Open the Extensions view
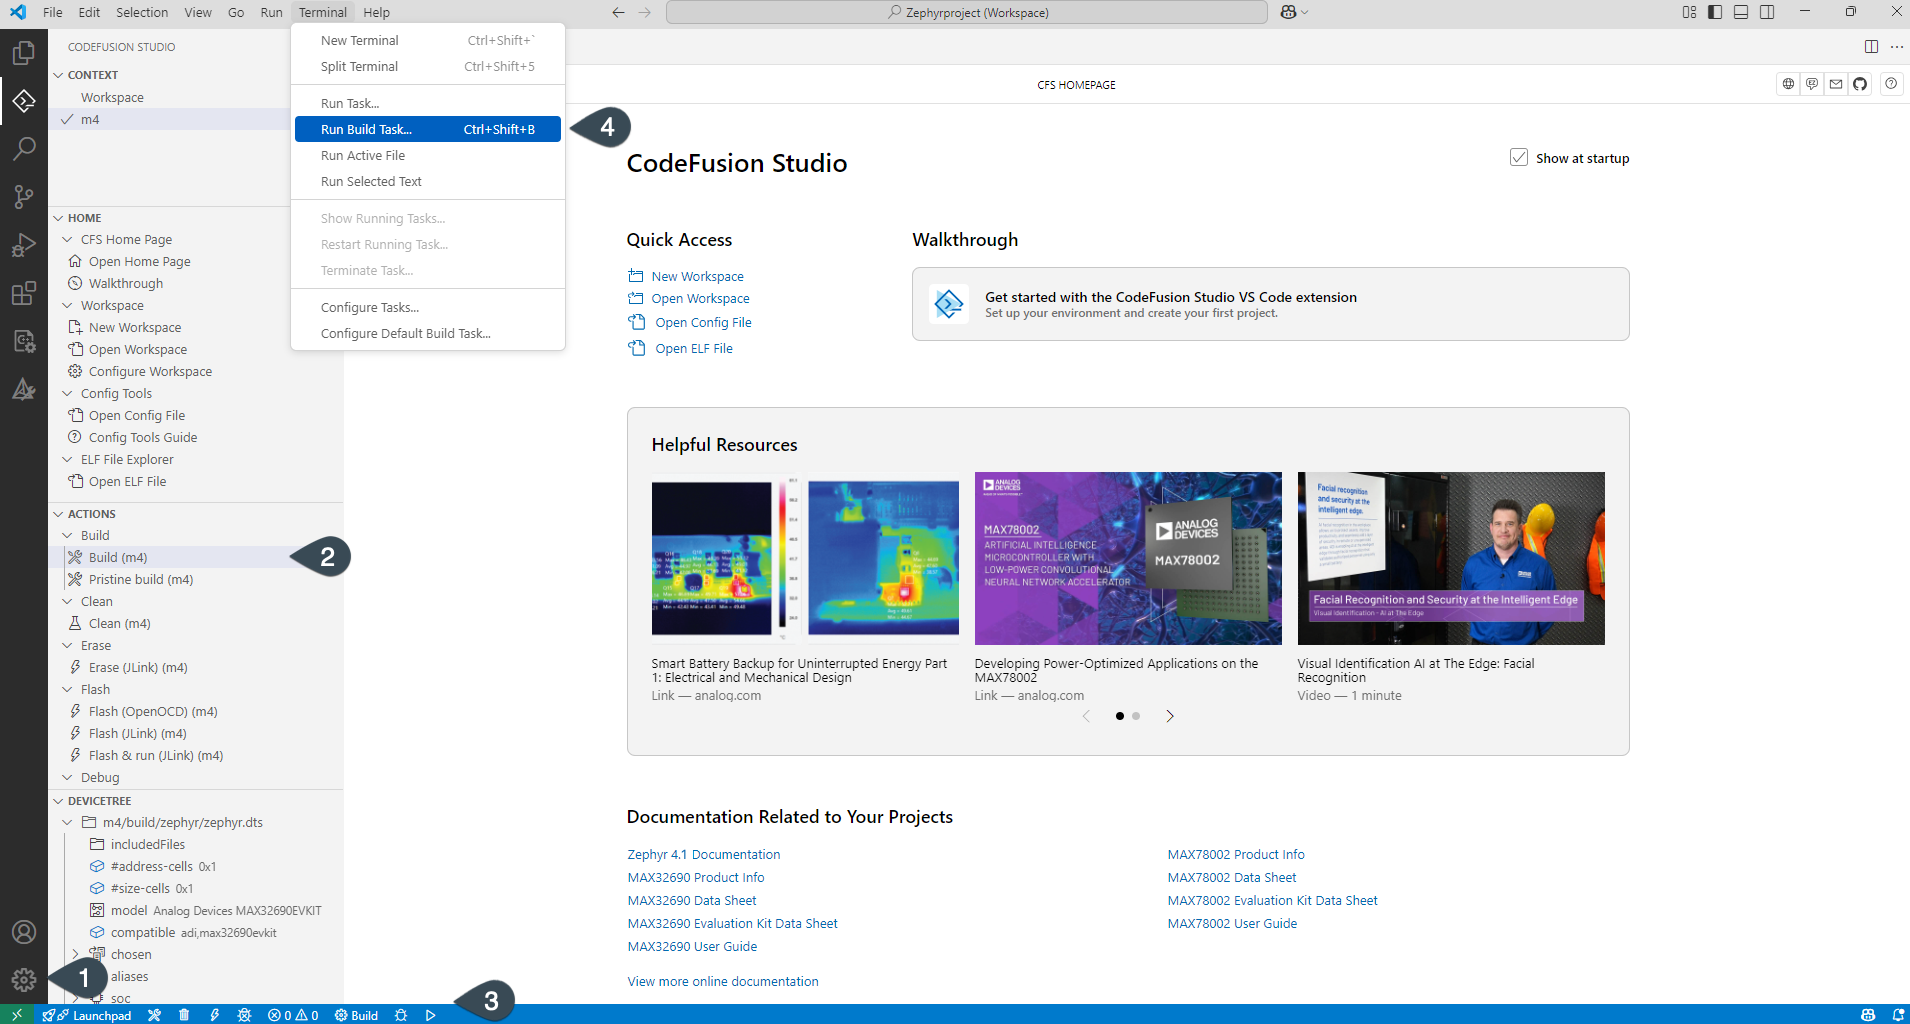Viewport: 1910px width, 1024px height. click(x=24, y=293)
